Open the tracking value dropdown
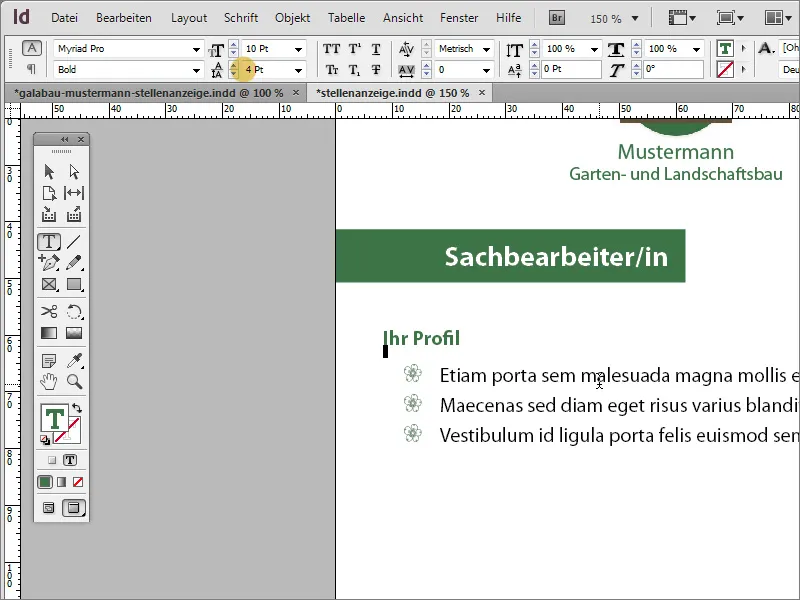Viewport: 800px width, 600px height. tap(486, 70)
